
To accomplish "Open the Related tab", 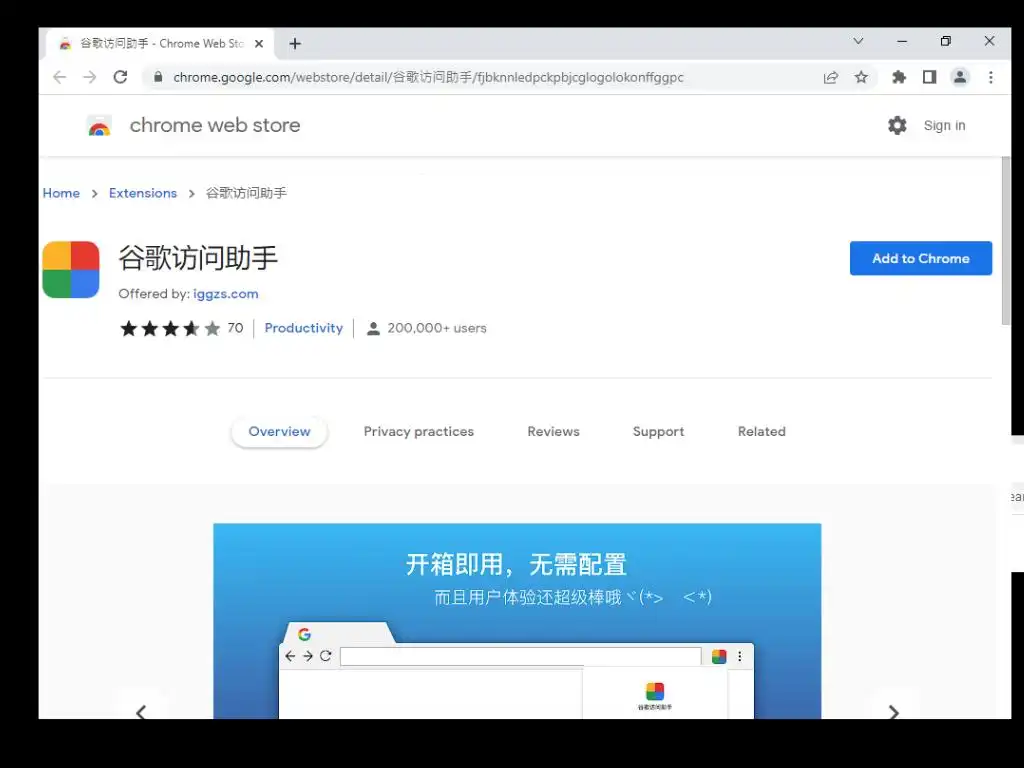I will 761,432.
